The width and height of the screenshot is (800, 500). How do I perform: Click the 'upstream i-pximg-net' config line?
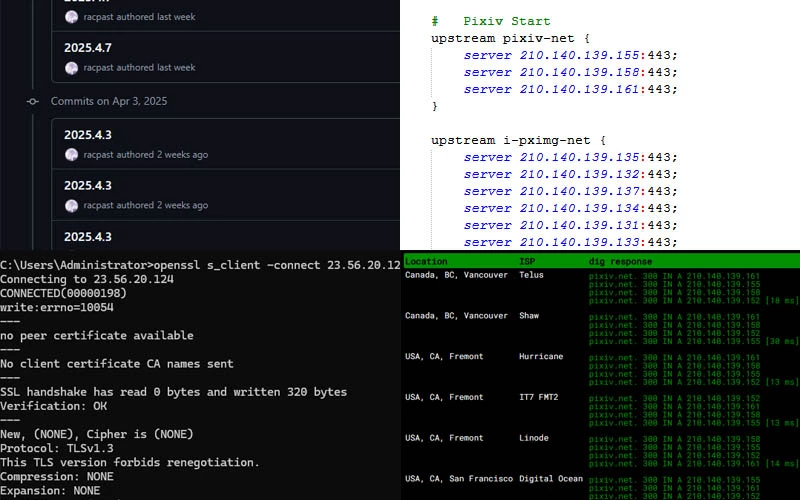pyautogui.click(x=519, y=140)
